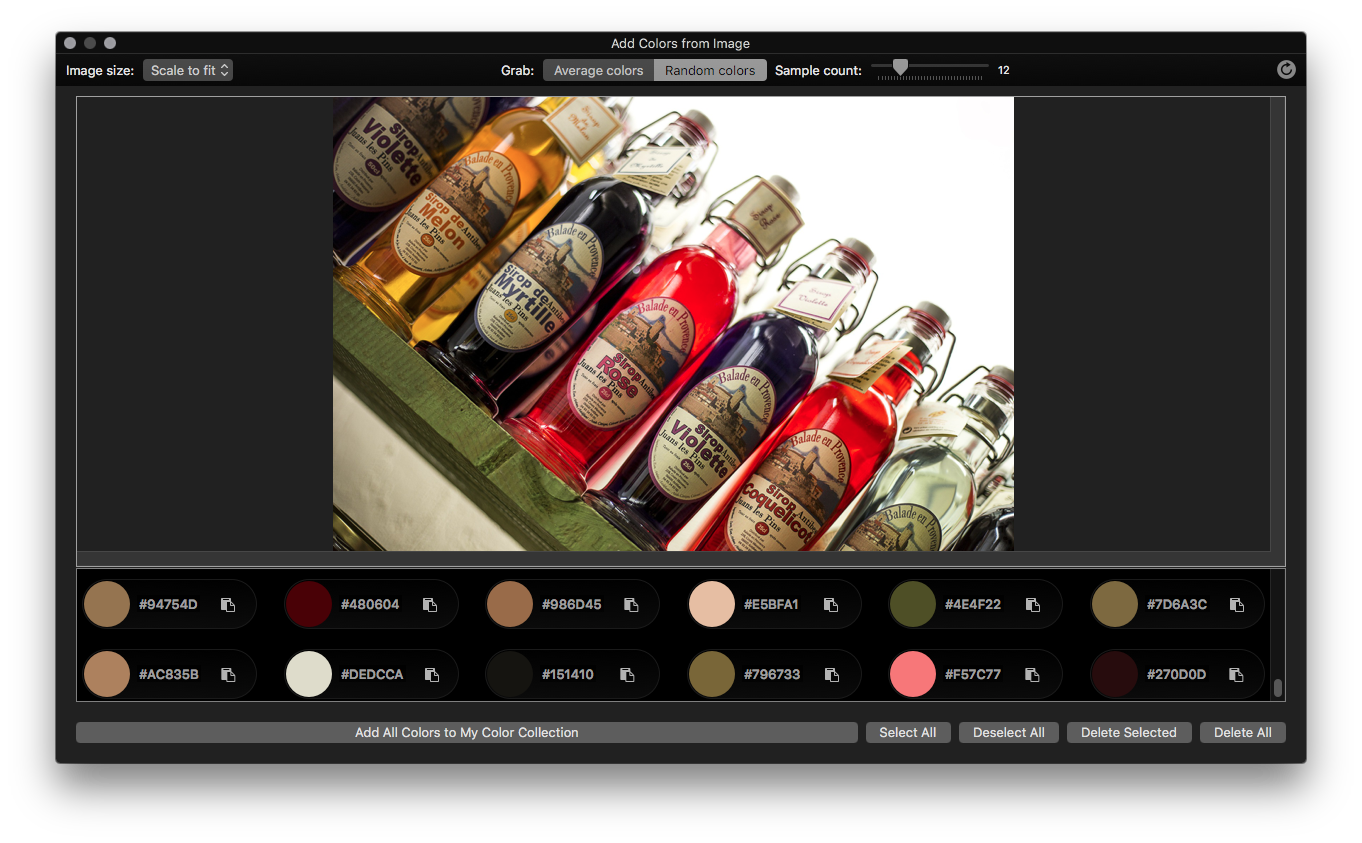The height and width of the screenshot is (843, 1362).
Task: Select the #94754D color swatch circle
Action: (107, 604)
